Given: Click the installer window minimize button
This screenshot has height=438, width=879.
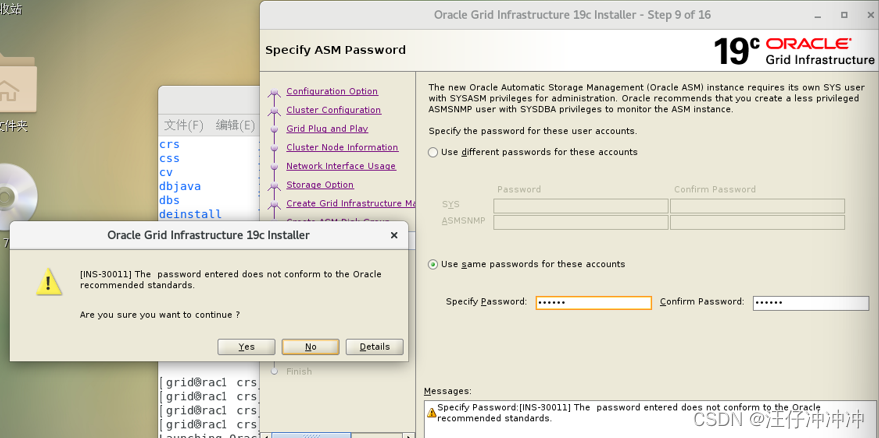Looking at the screenshot, I should click(x=820, y=15).
